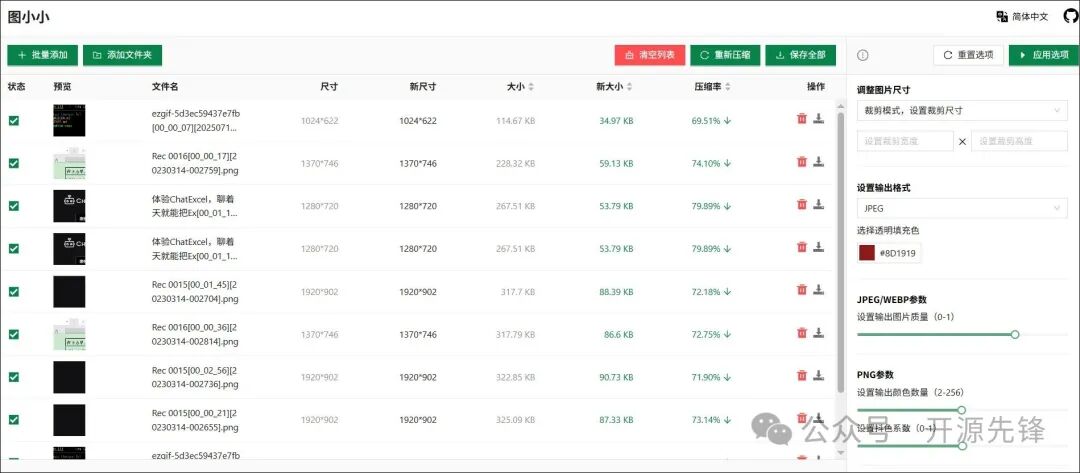Click the translate icon beside 简体中文
Viewport: 1080px width, 473px height.
(x=1002, y=17)
